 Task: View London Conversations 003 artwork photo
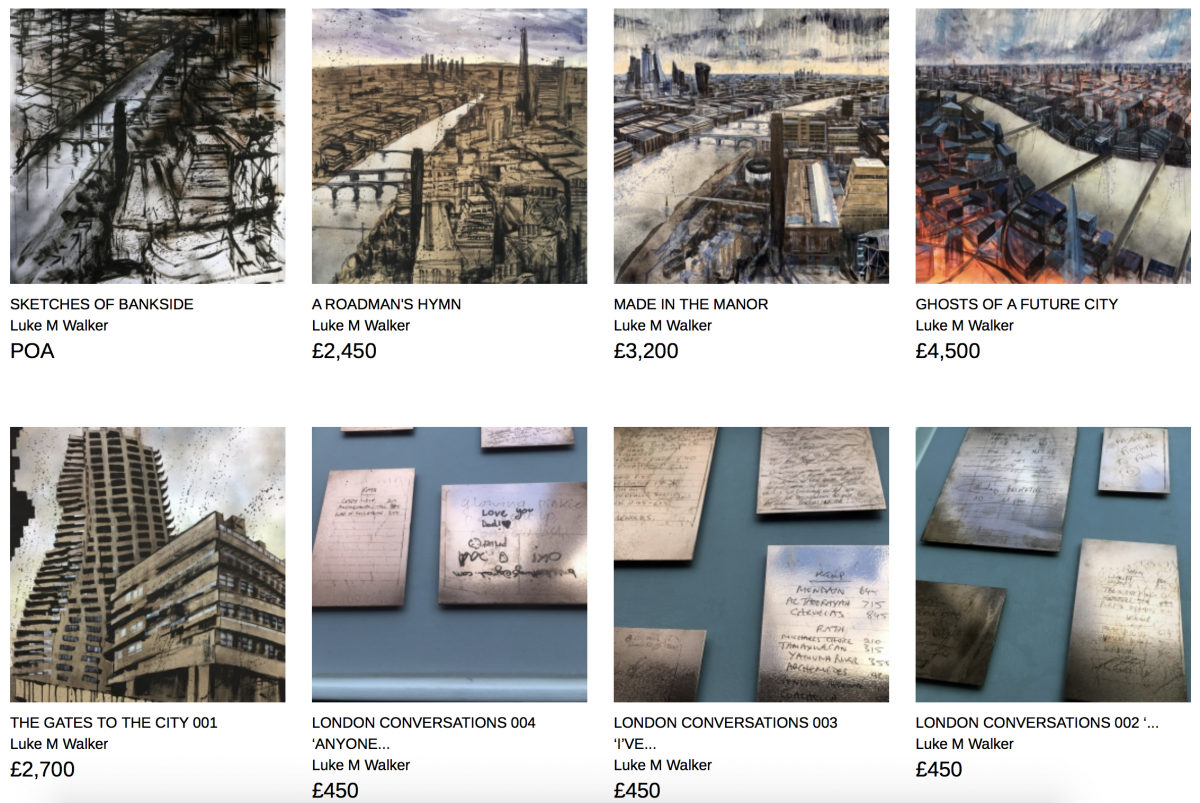coord(751,564)
